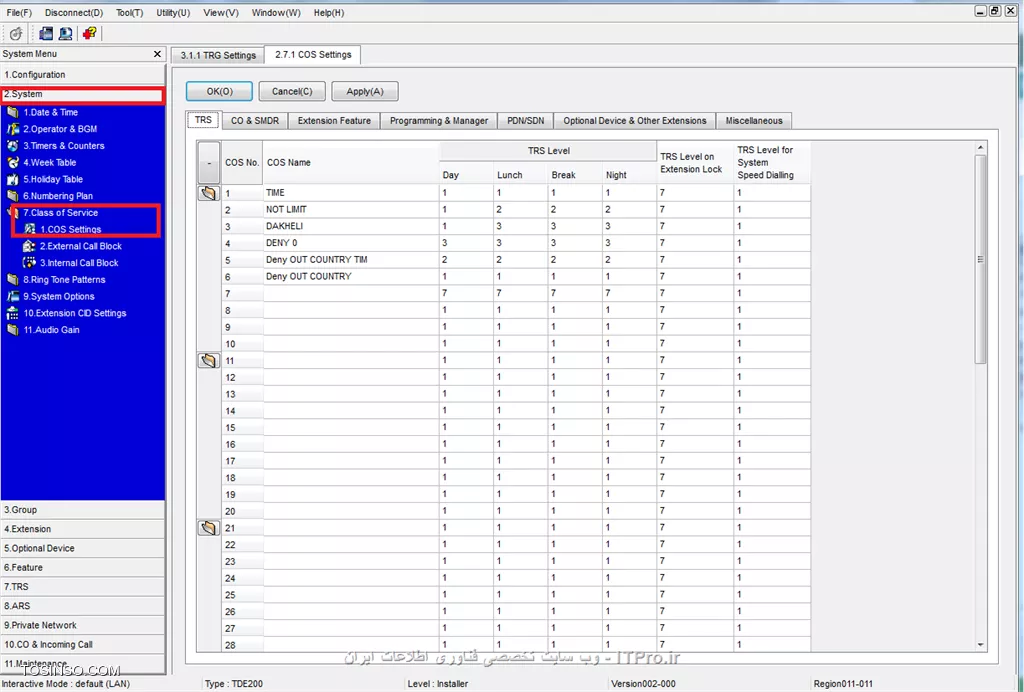This screenshot has width=1024, height=692.
Task: Select 7.Class of Service tree item
Action: pos(60,213)
